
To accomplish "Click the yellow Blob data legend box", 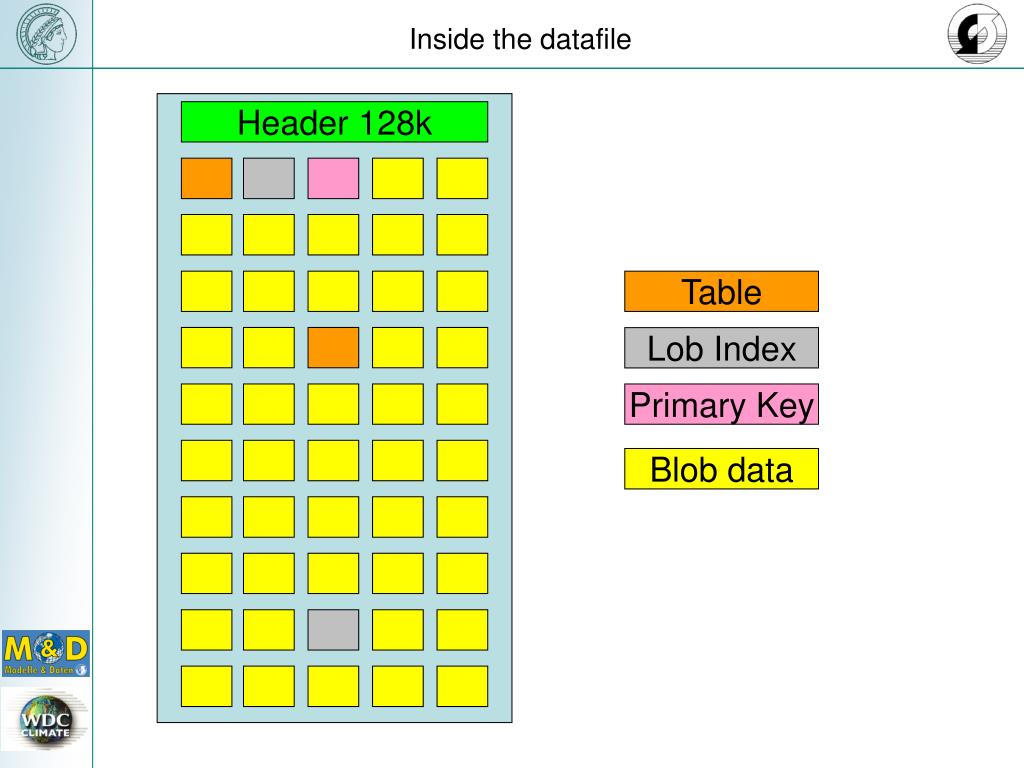I will click(x=721, y=469).
